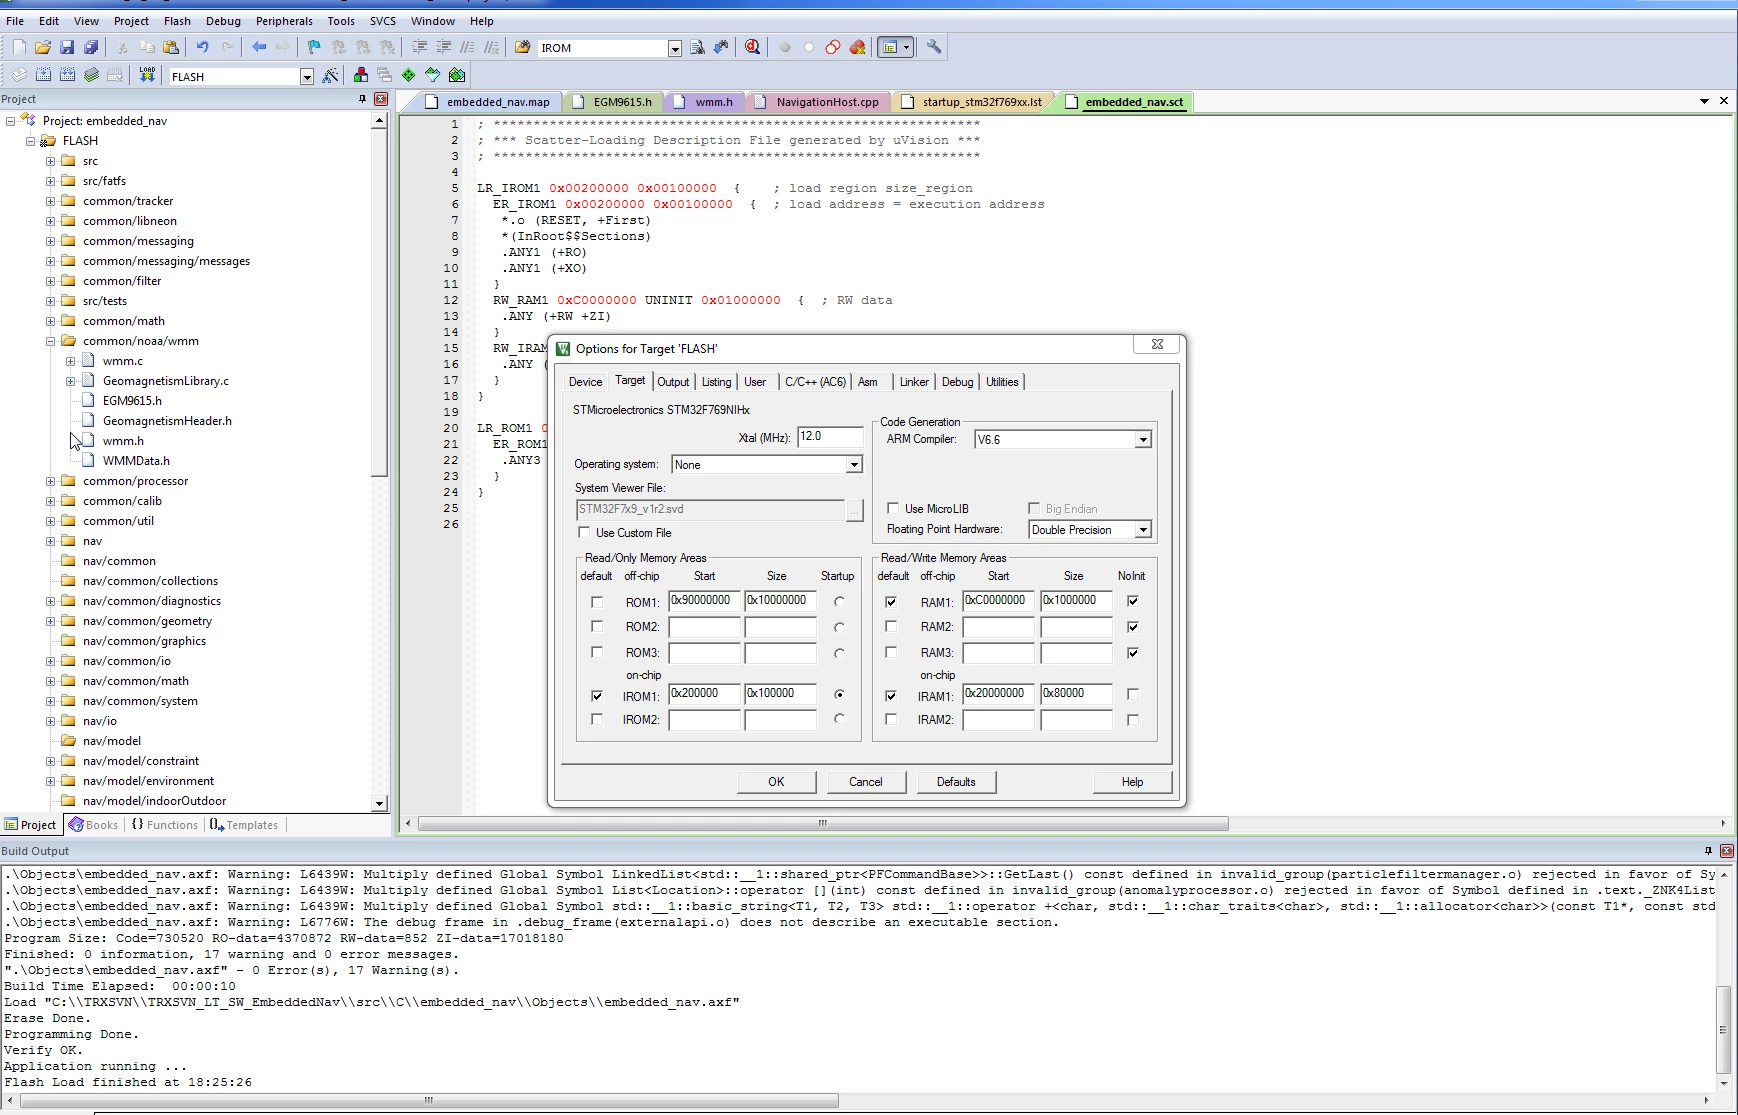Click the project tree vertical scrollbar
The height and width of the screenshot is (1115, 1738).
click(379, 302)
